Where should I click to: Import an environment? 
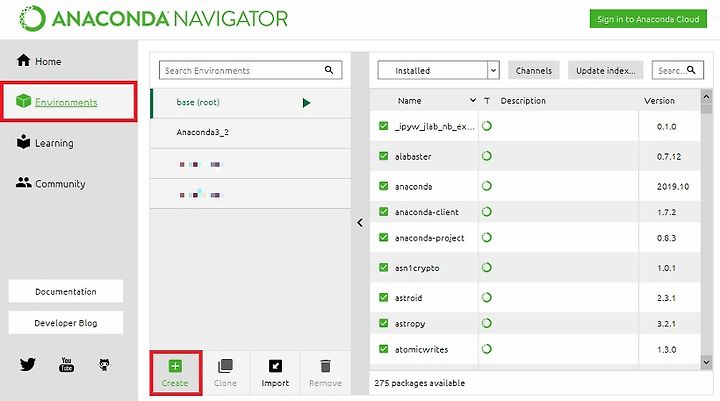click(275, 373)
